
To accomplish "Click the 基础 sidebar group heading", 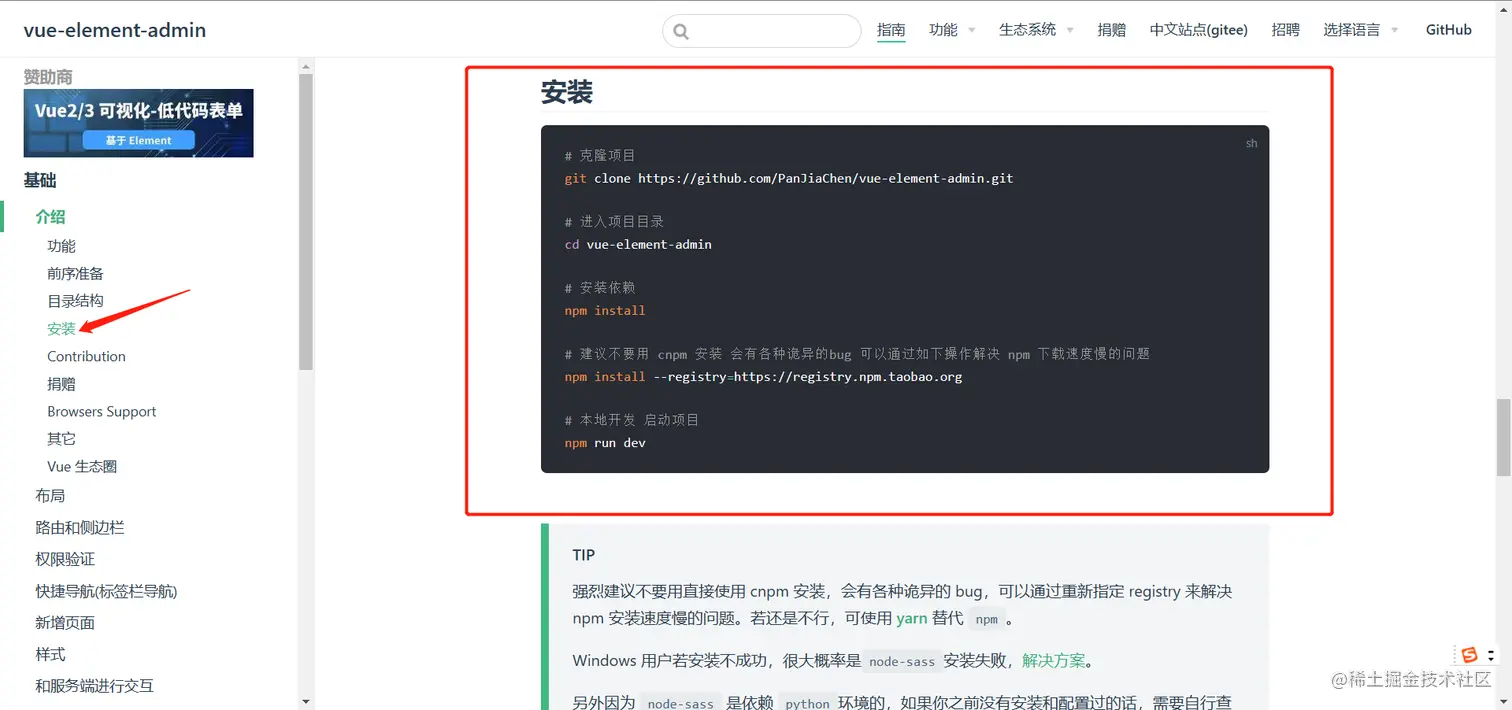I will pyautogui.click(x=40, y=181).
